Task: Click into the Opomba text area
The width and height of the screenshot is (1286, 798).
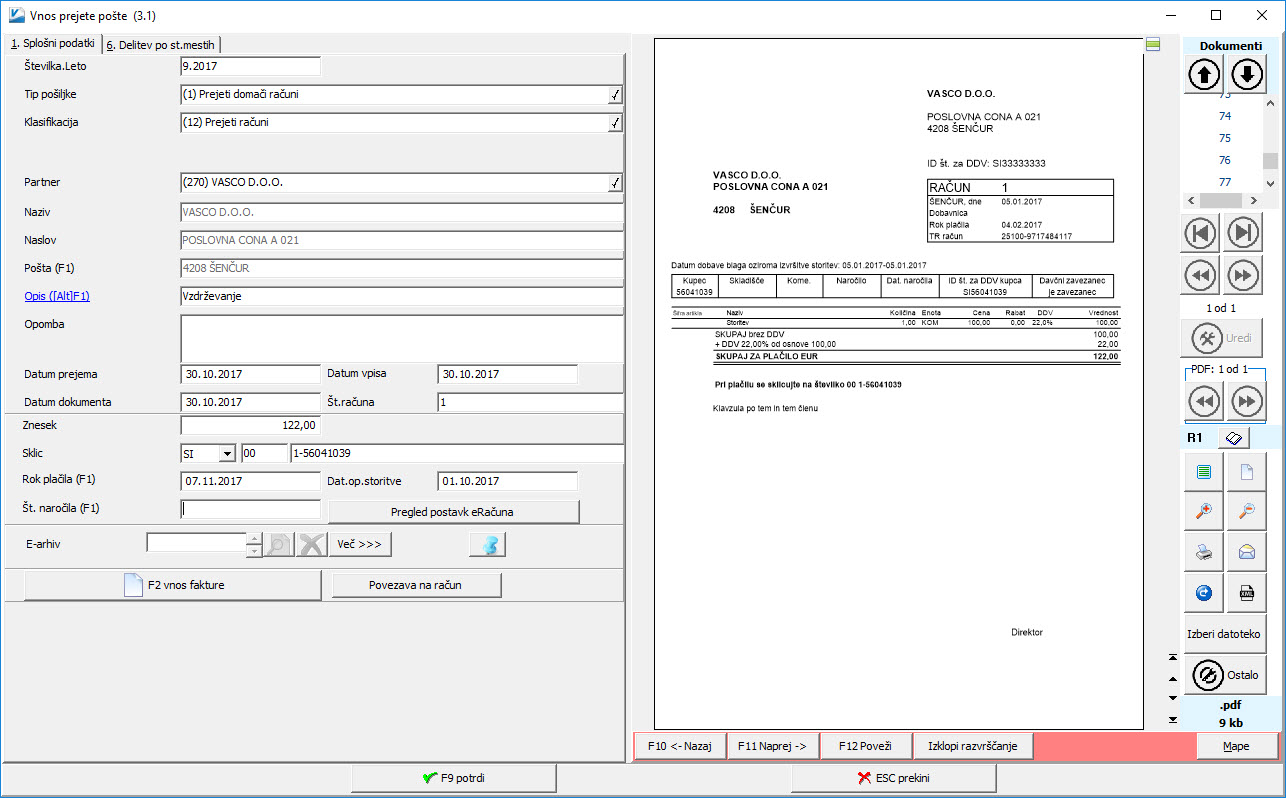Action: coord(402,338)
